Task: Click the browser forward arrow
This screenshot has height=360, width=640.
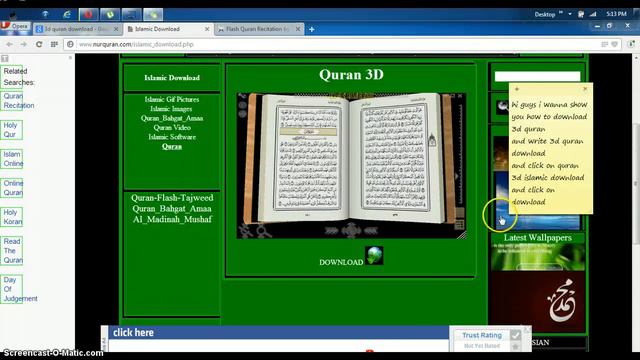Action: click(23, 44)
